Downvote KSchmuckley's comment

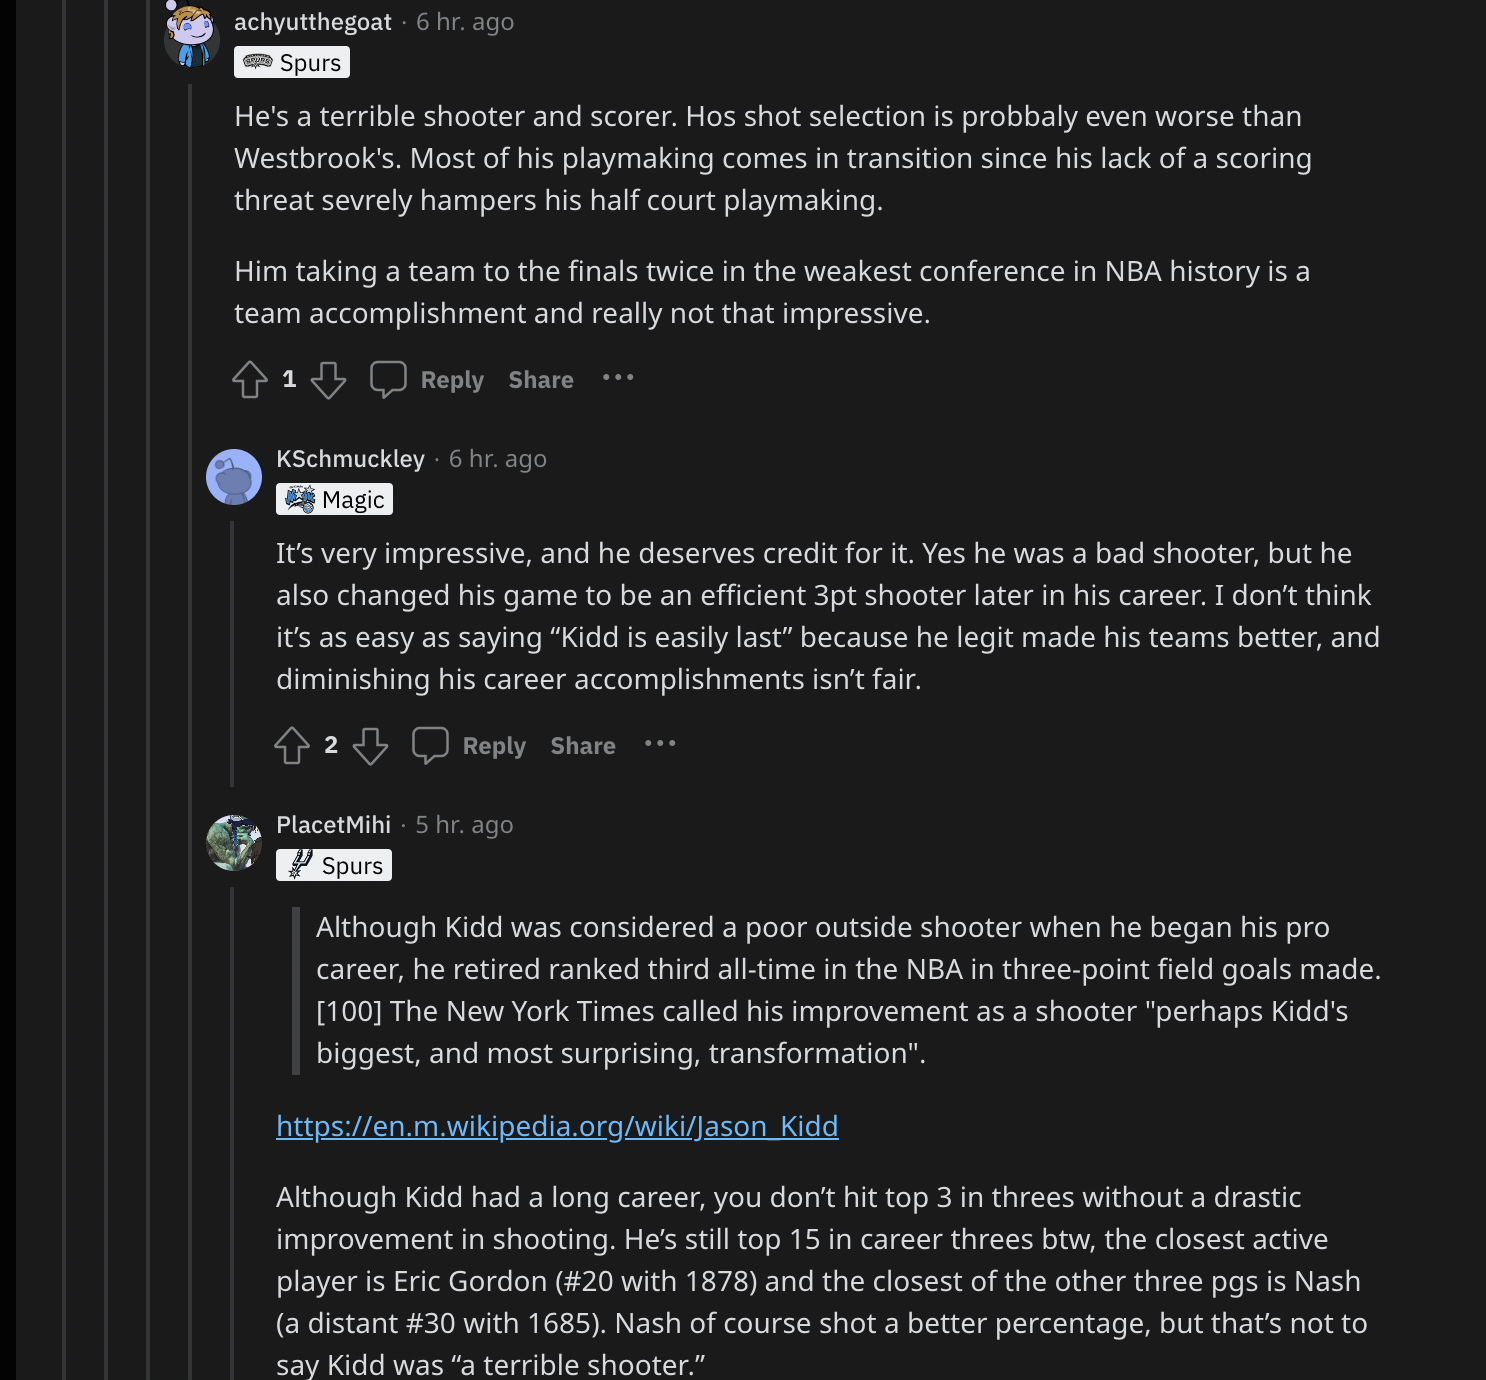click(x=370, y=746)
